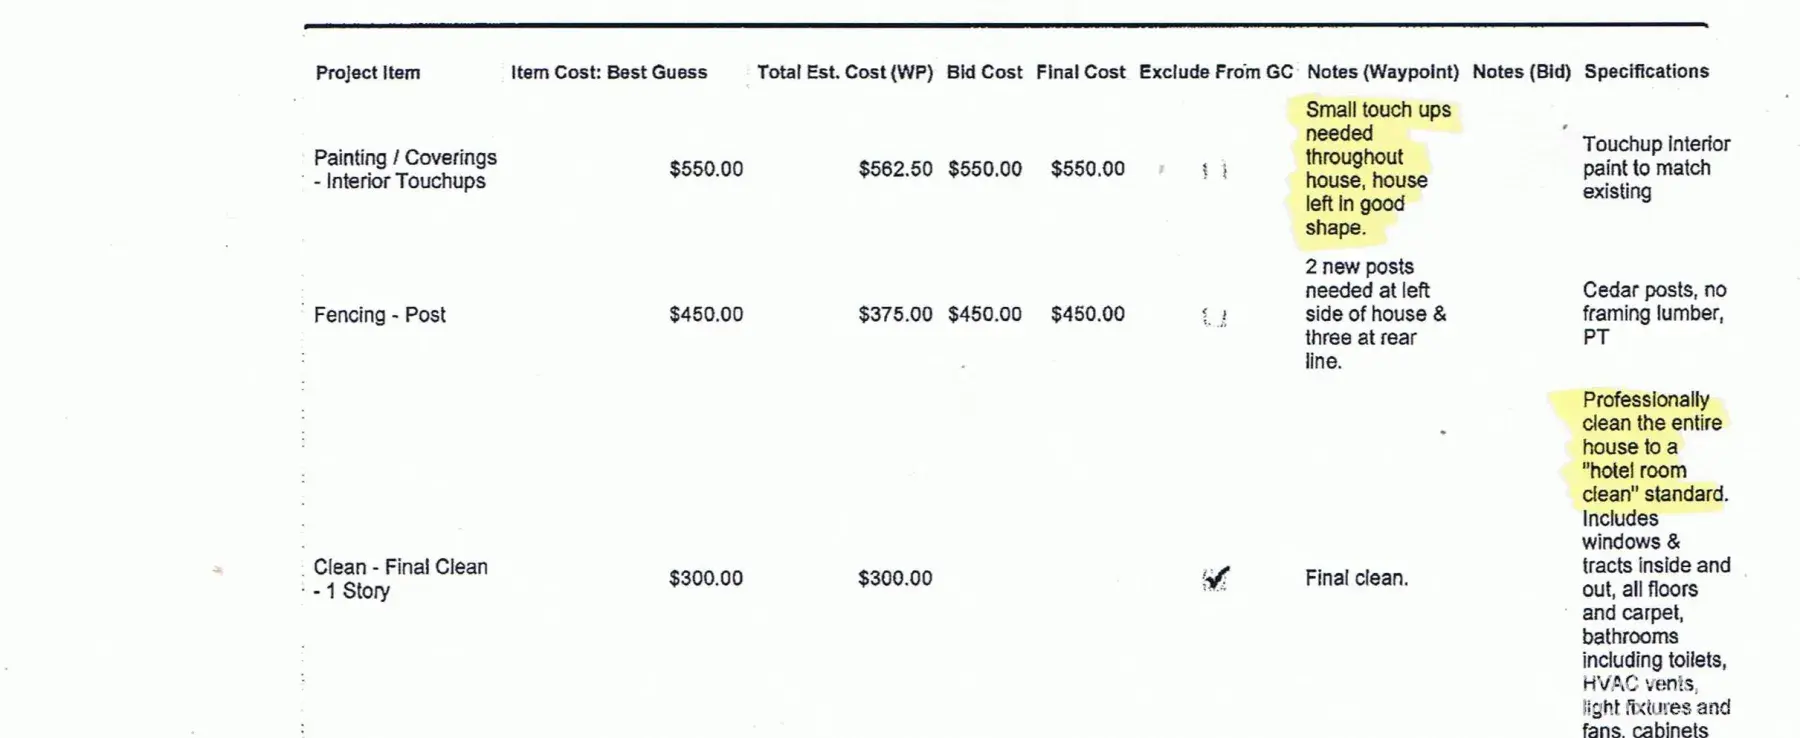Select the cedar posts specification text
Viewport: 1800px width, 738px height.
coord(1653,313)
